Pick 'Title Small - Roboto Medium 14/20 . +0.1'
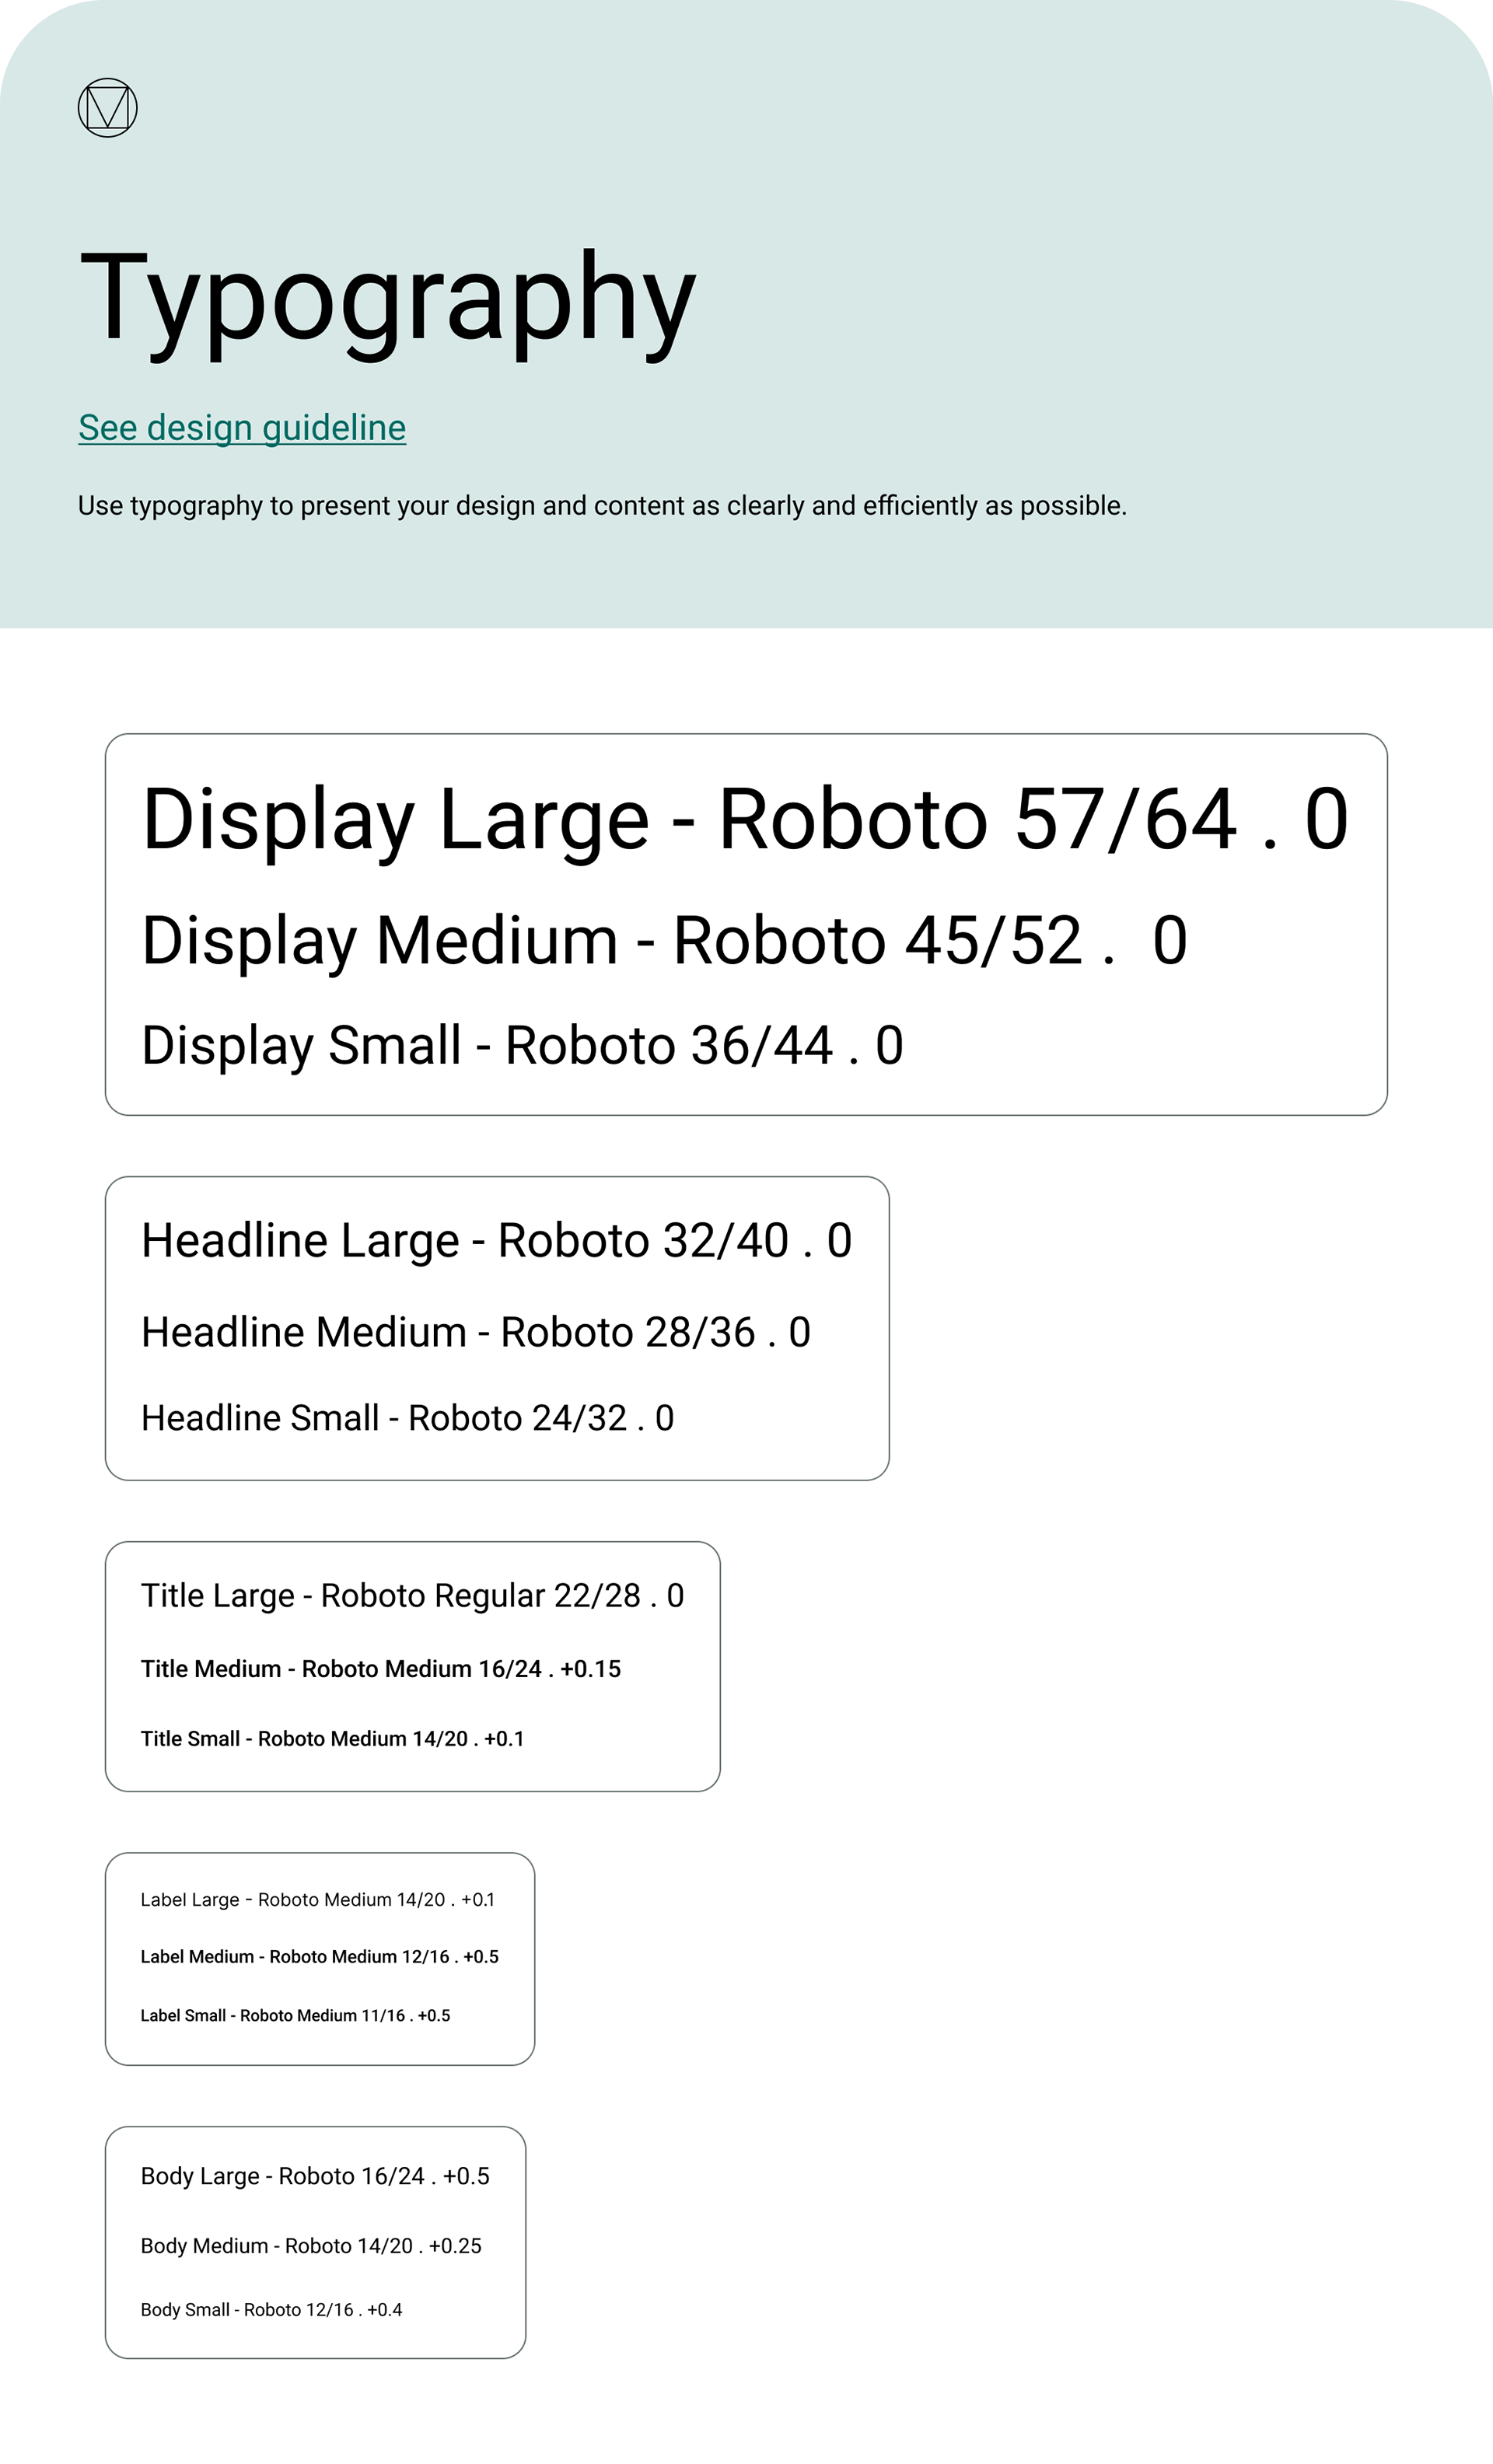 pos(332,1739)
